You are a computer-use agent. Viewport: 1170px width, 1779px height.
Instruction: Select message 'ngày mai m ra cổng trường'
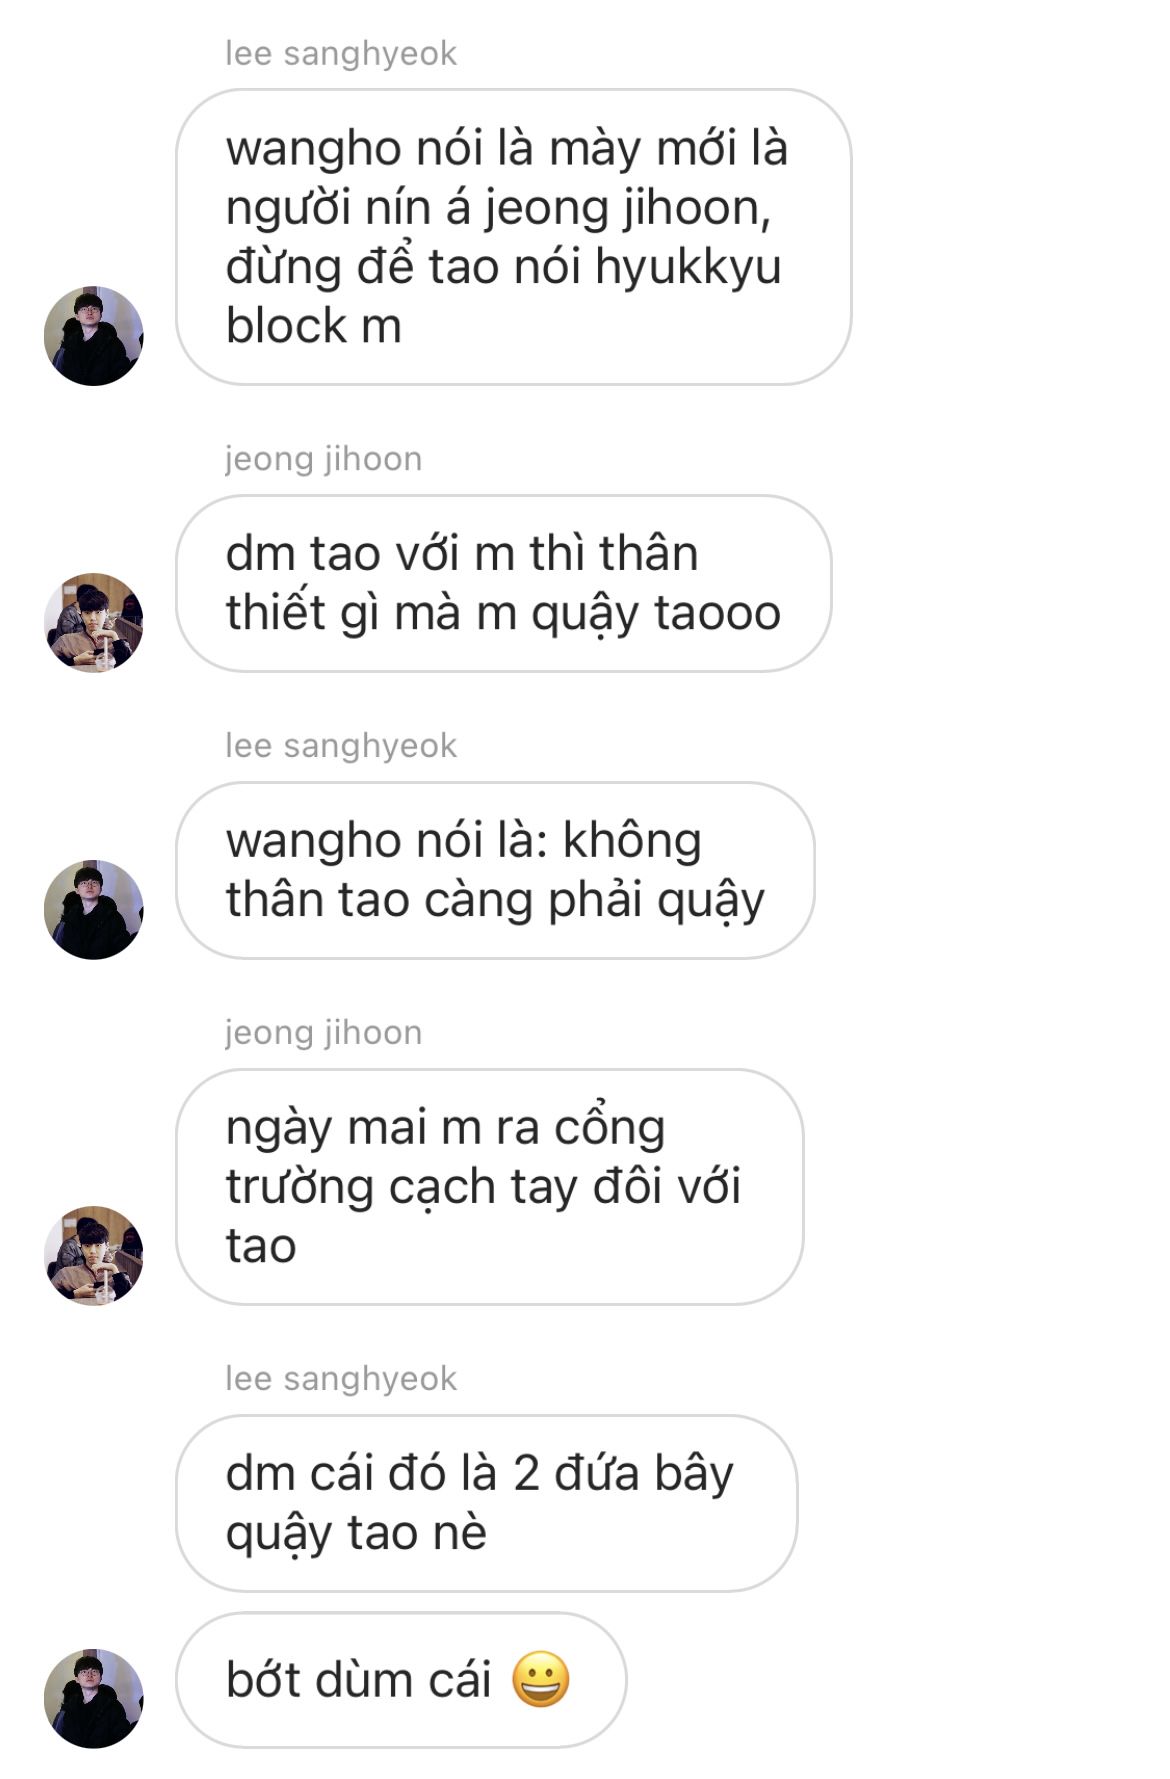[x=489, y=1187]
